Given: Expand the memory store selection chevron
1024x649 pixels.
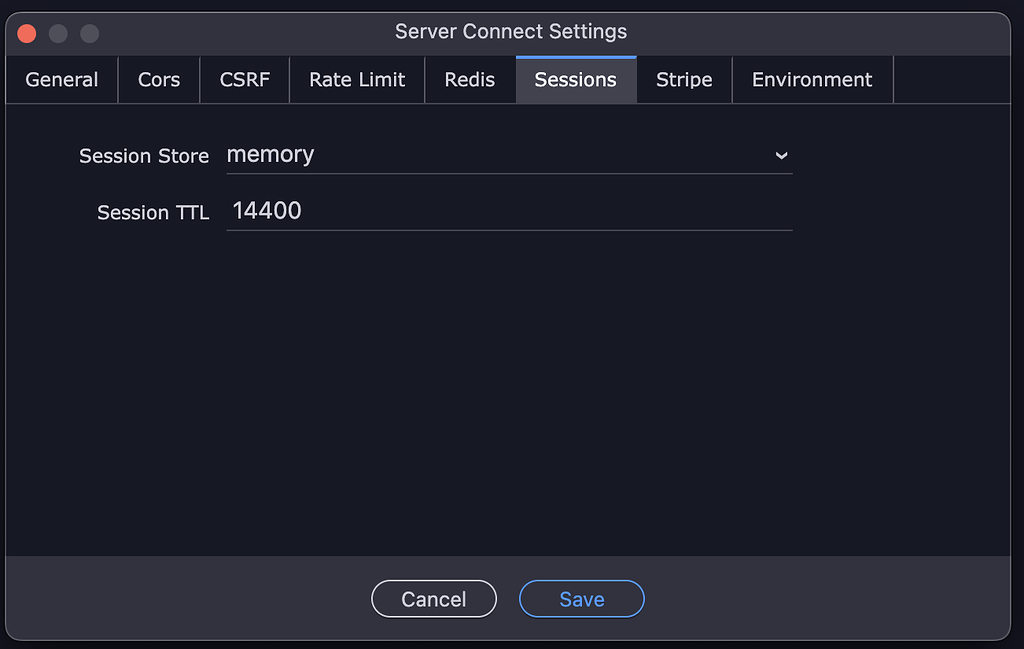Looking at the screenshot, I should coord(781,156).
